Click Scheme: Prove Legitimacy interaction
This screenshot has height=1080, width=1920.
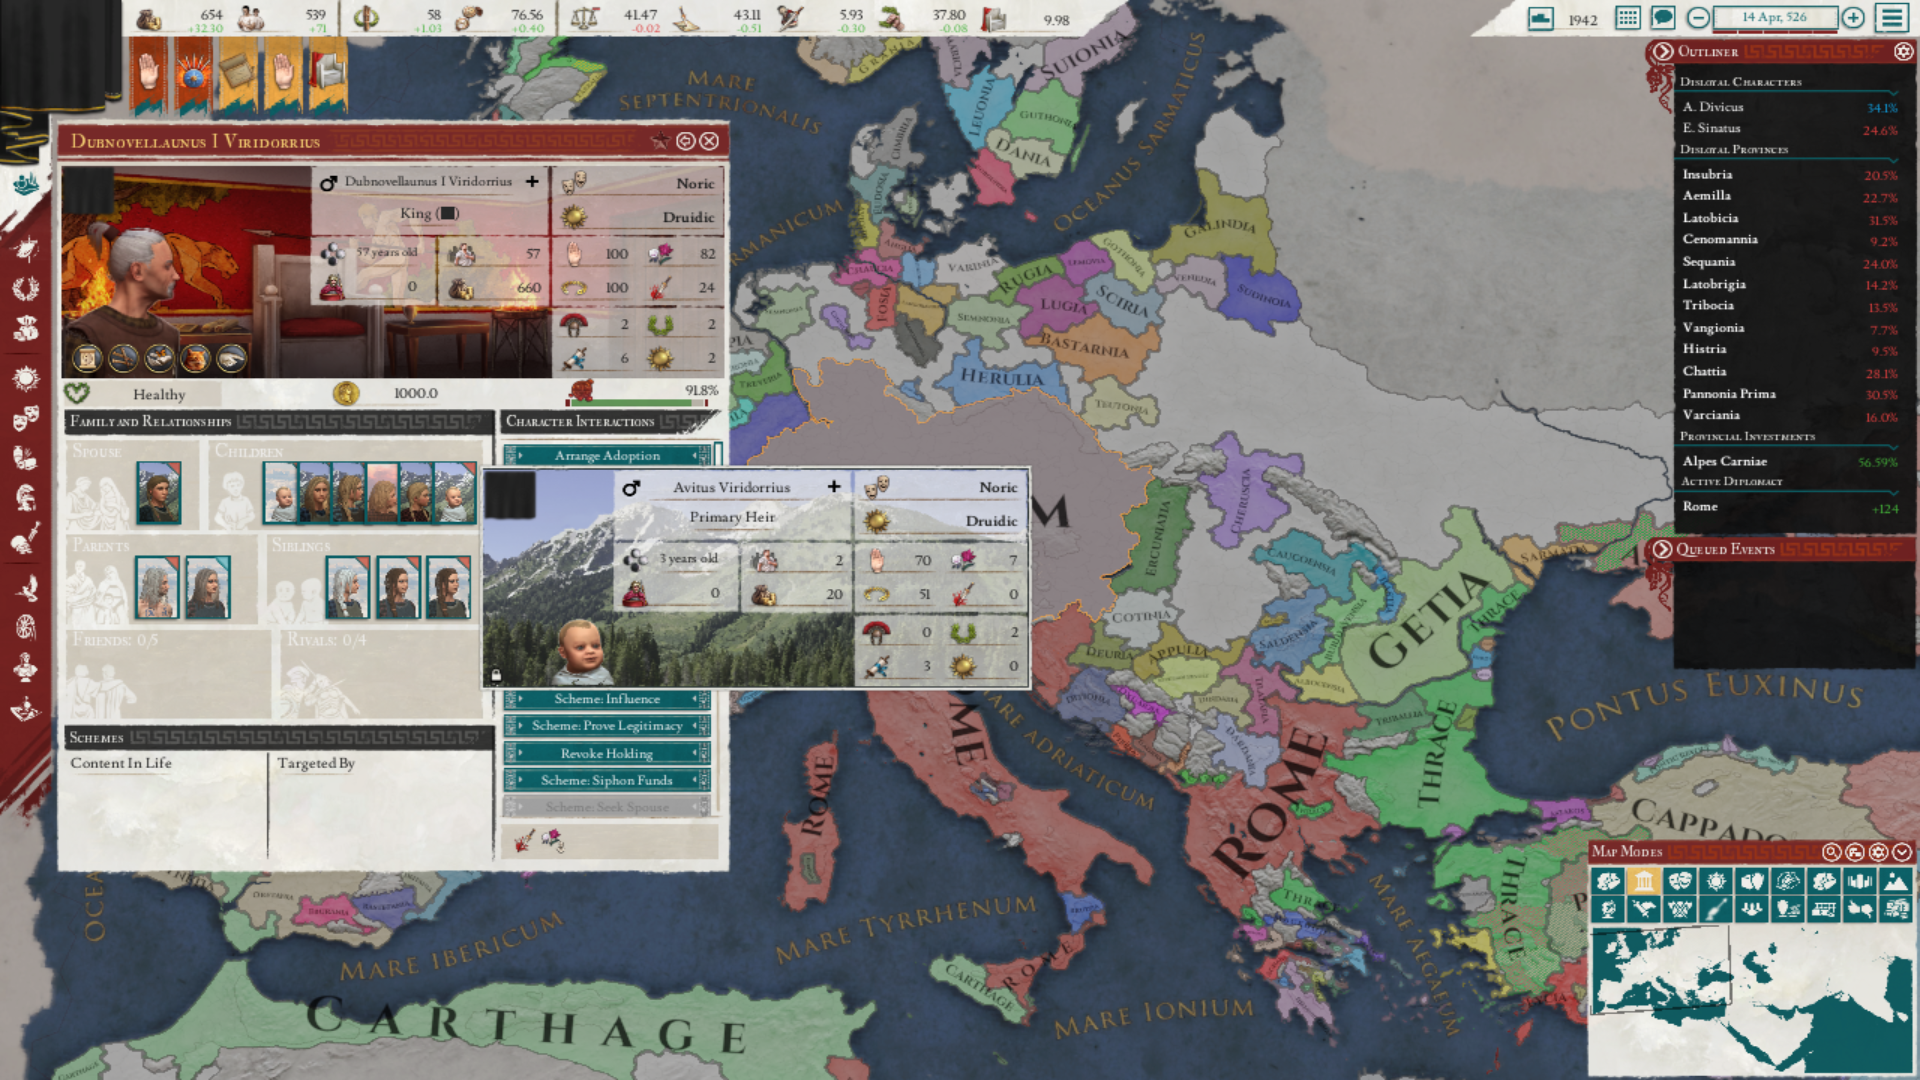pos(607,726)
